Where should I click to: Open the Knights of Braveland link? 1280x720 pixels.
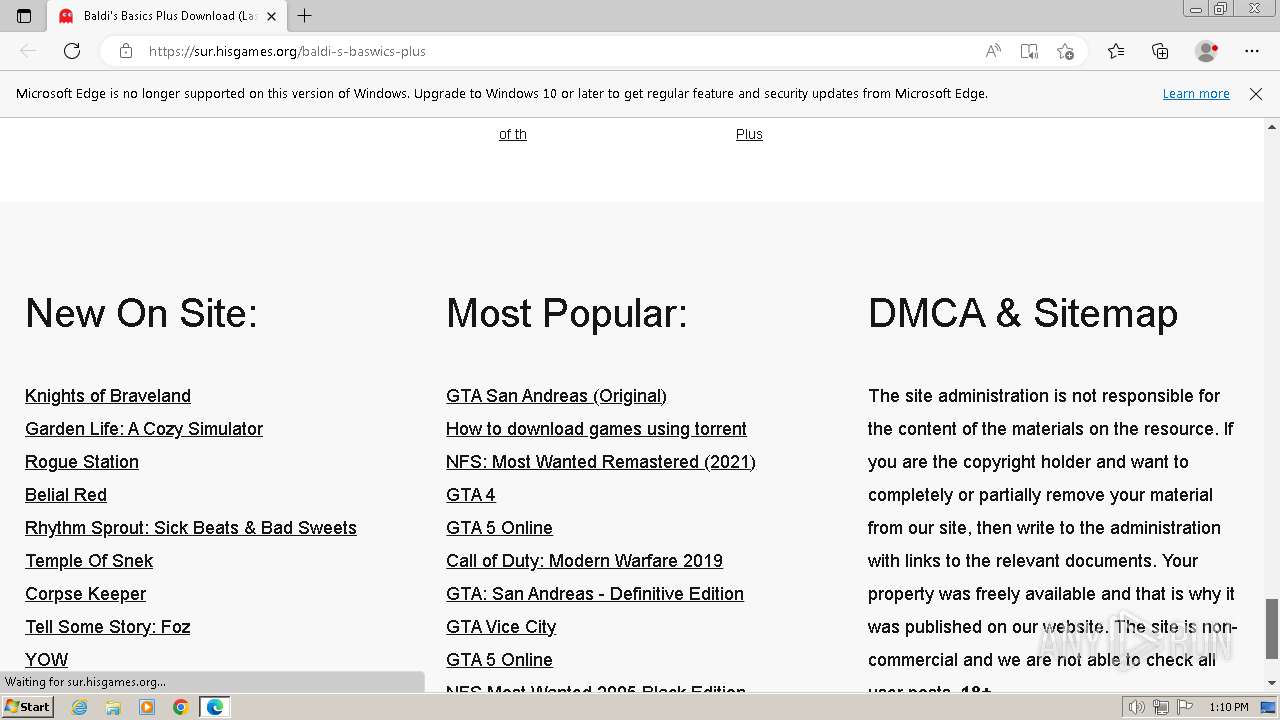click(108, 396)
